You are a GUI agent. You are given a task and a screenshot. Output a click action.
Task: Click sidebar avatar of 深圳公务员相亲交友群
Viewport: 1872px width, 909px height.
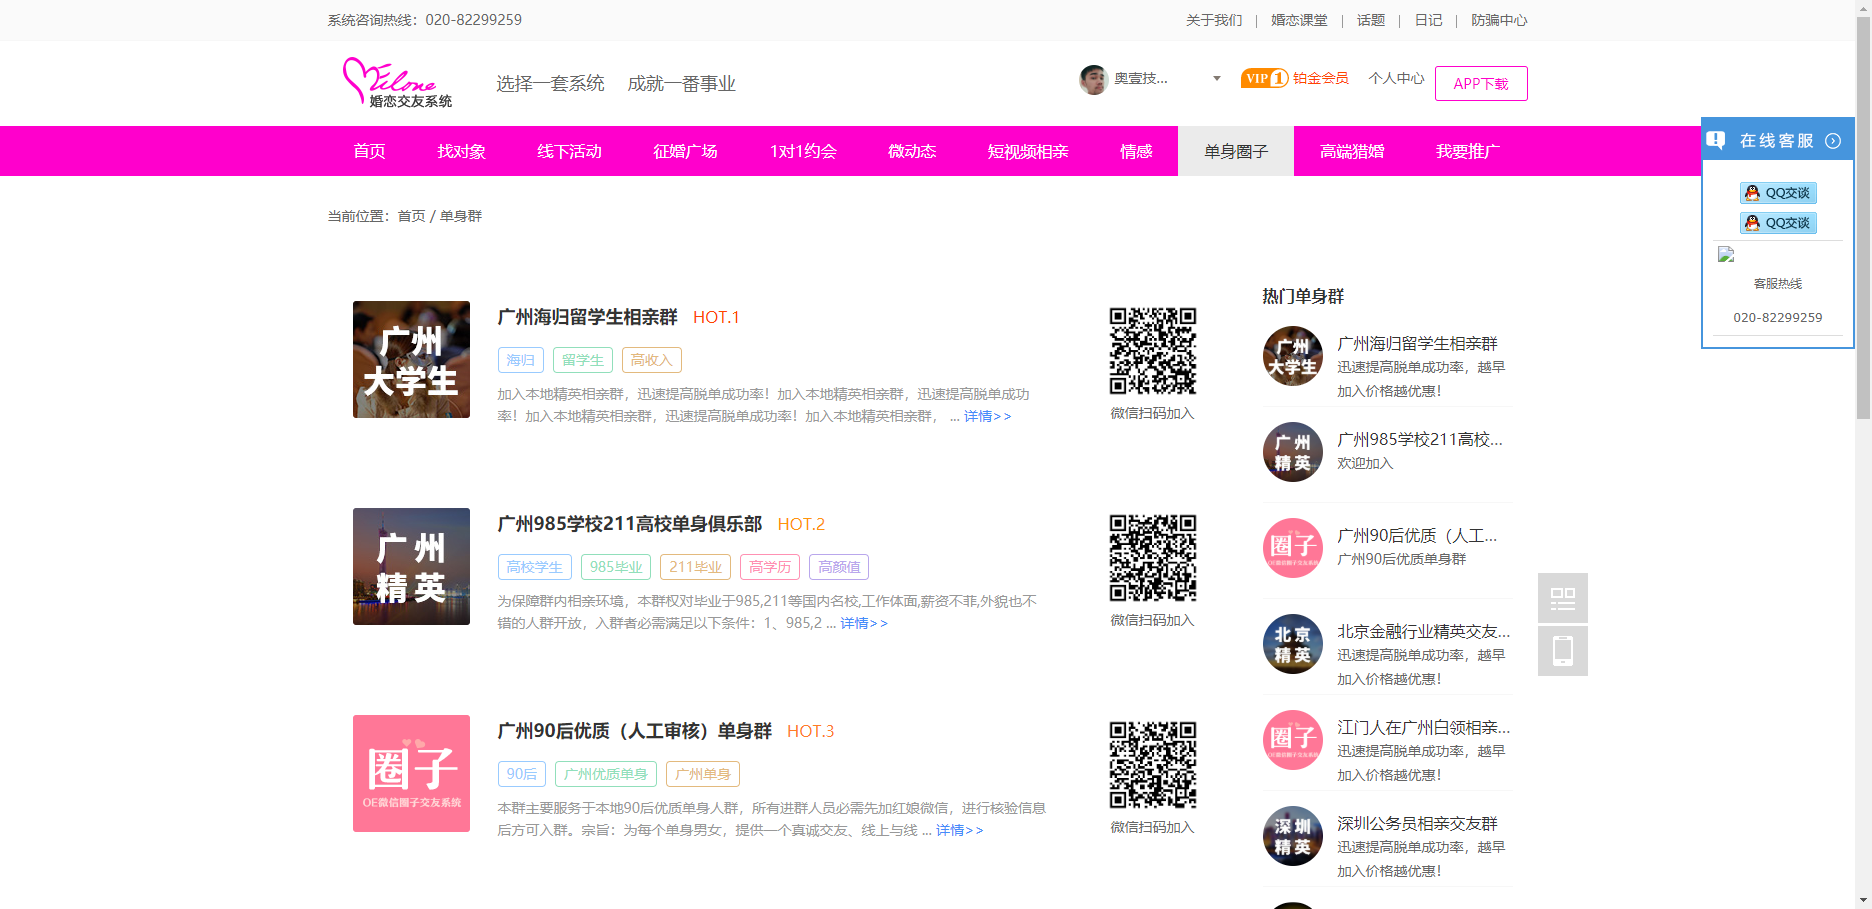(x=1293, y=836)
